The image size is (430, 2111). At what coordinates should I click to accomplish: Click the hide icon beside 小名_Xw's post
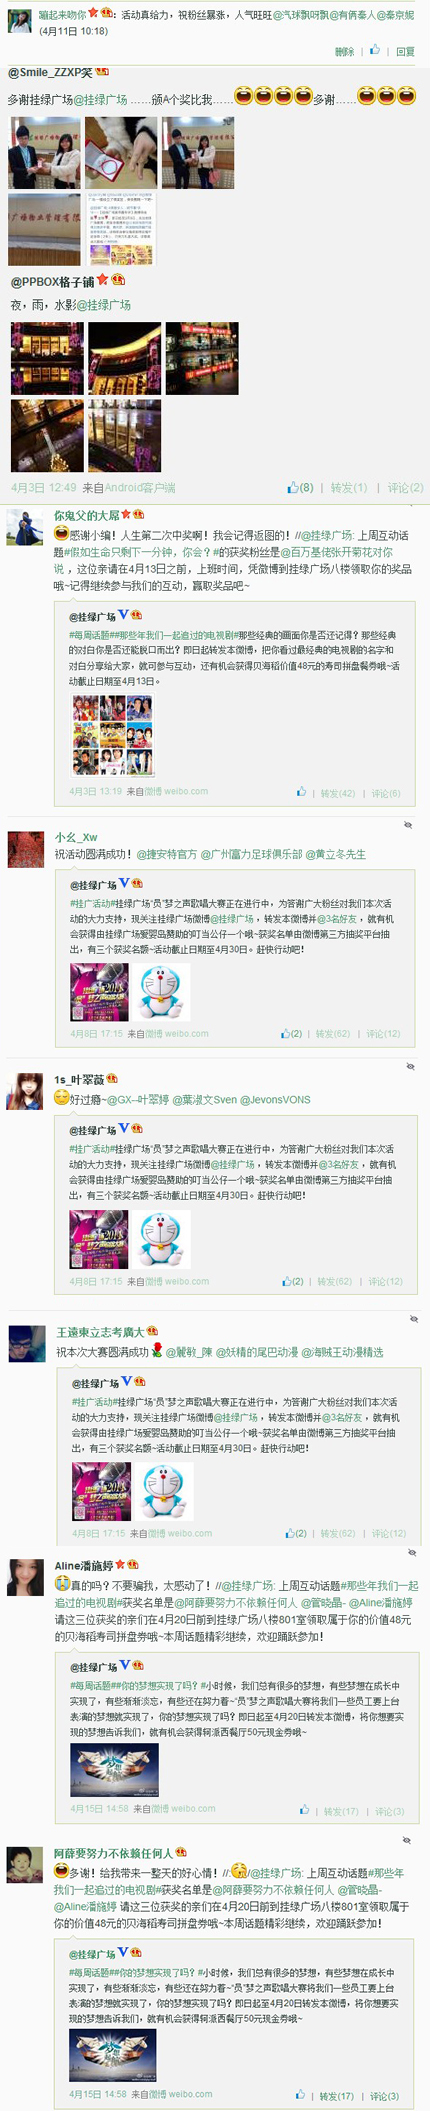click(408, 826)
